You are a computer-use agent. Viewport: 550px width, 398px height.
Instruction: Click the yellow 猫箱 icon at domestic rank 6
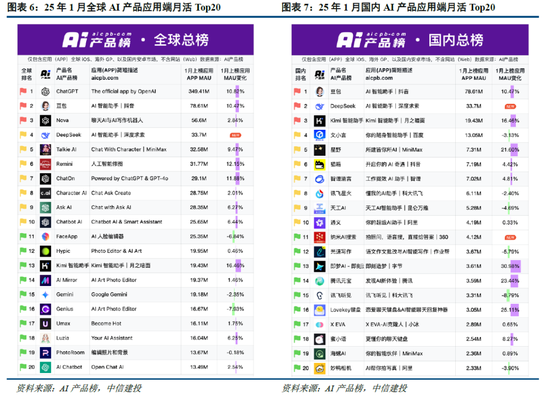point(320,164)
